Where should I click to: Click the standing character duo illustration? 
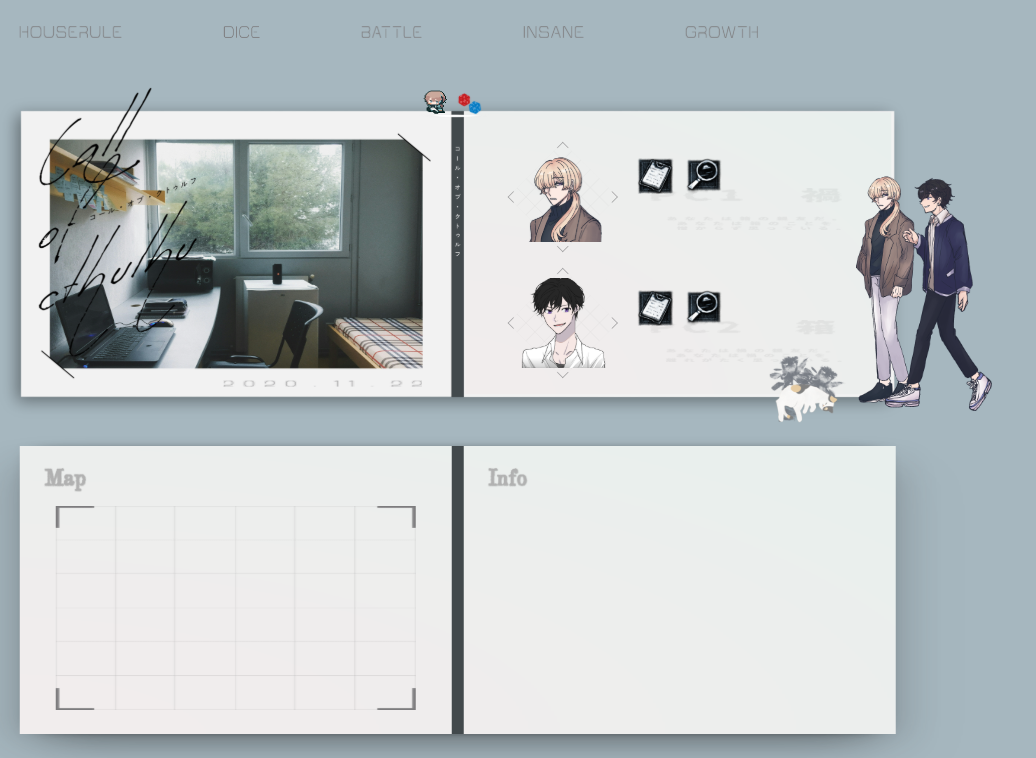(x=922, y=292)
